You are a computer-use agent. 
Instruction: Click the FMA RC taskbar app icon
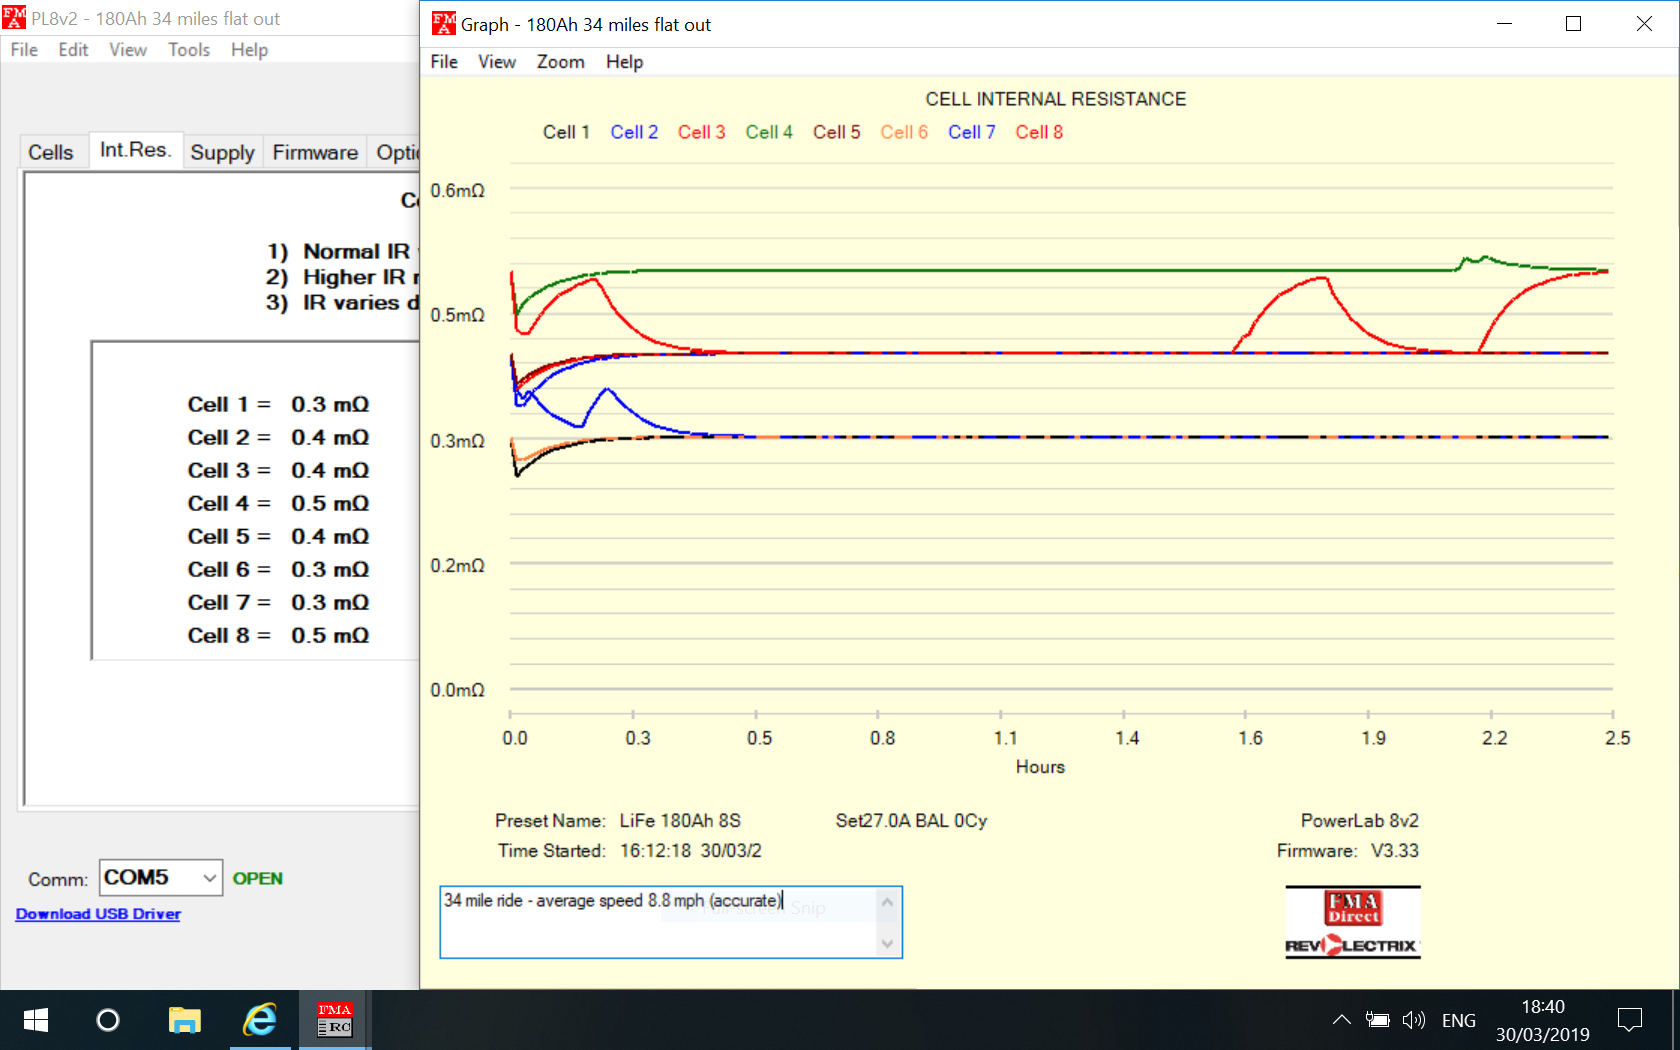point(335,1020)
